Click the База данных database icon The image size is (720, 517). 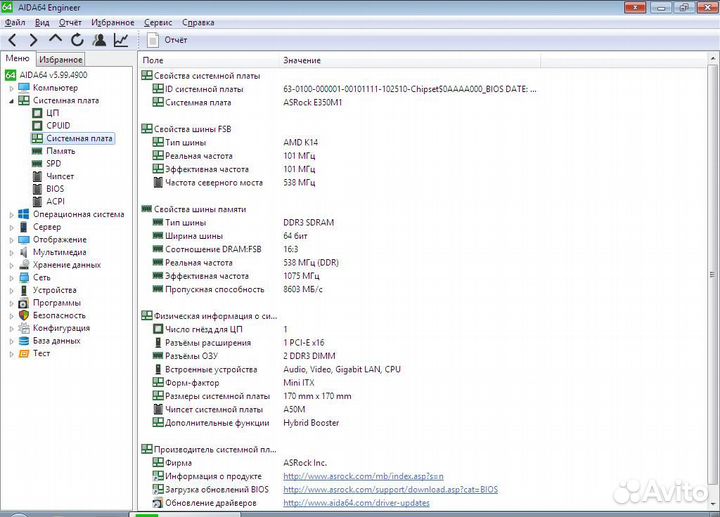[x=24, y=341]
